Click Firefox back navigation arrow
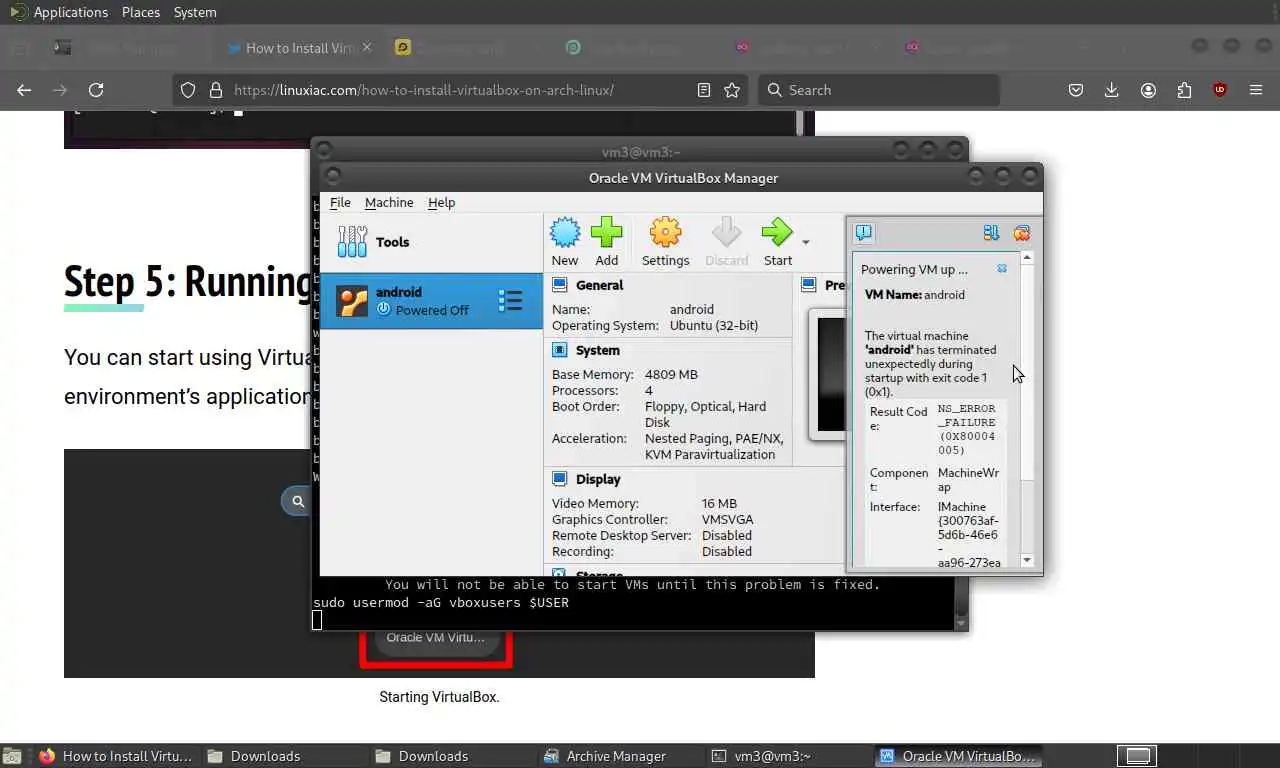 point(24,90)
